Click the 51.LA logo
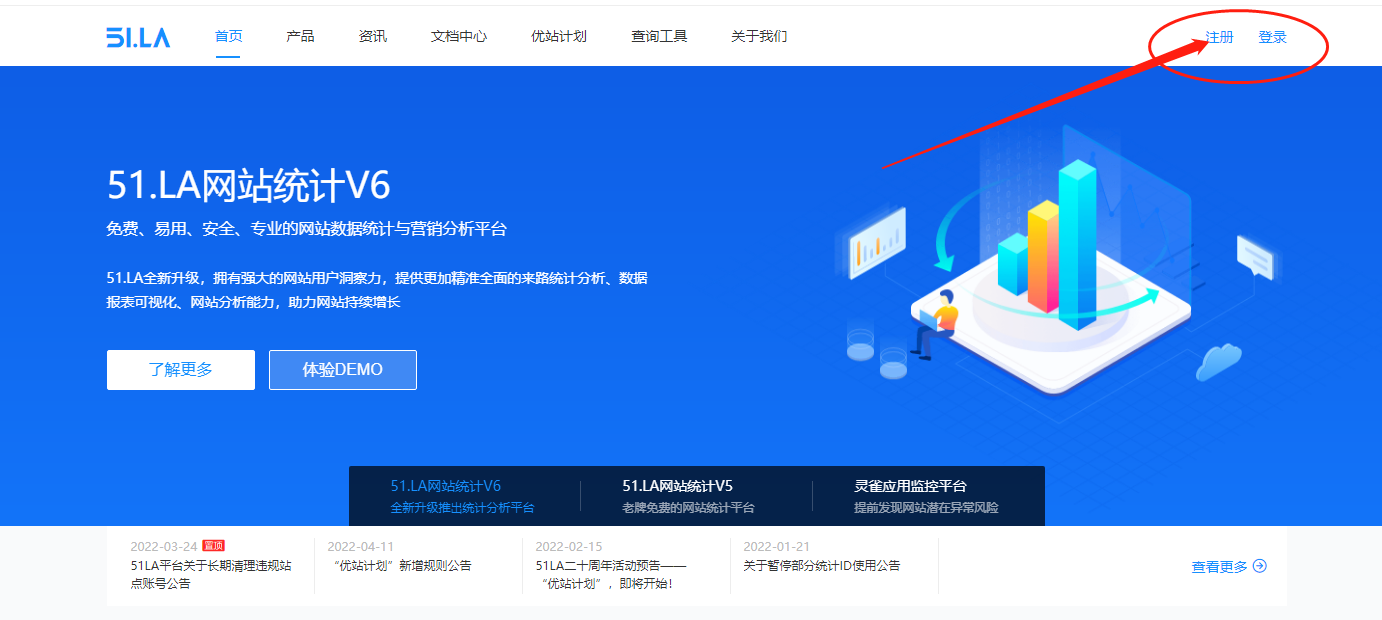Viewport: 1382px width, 620px height. pos(138,37)
